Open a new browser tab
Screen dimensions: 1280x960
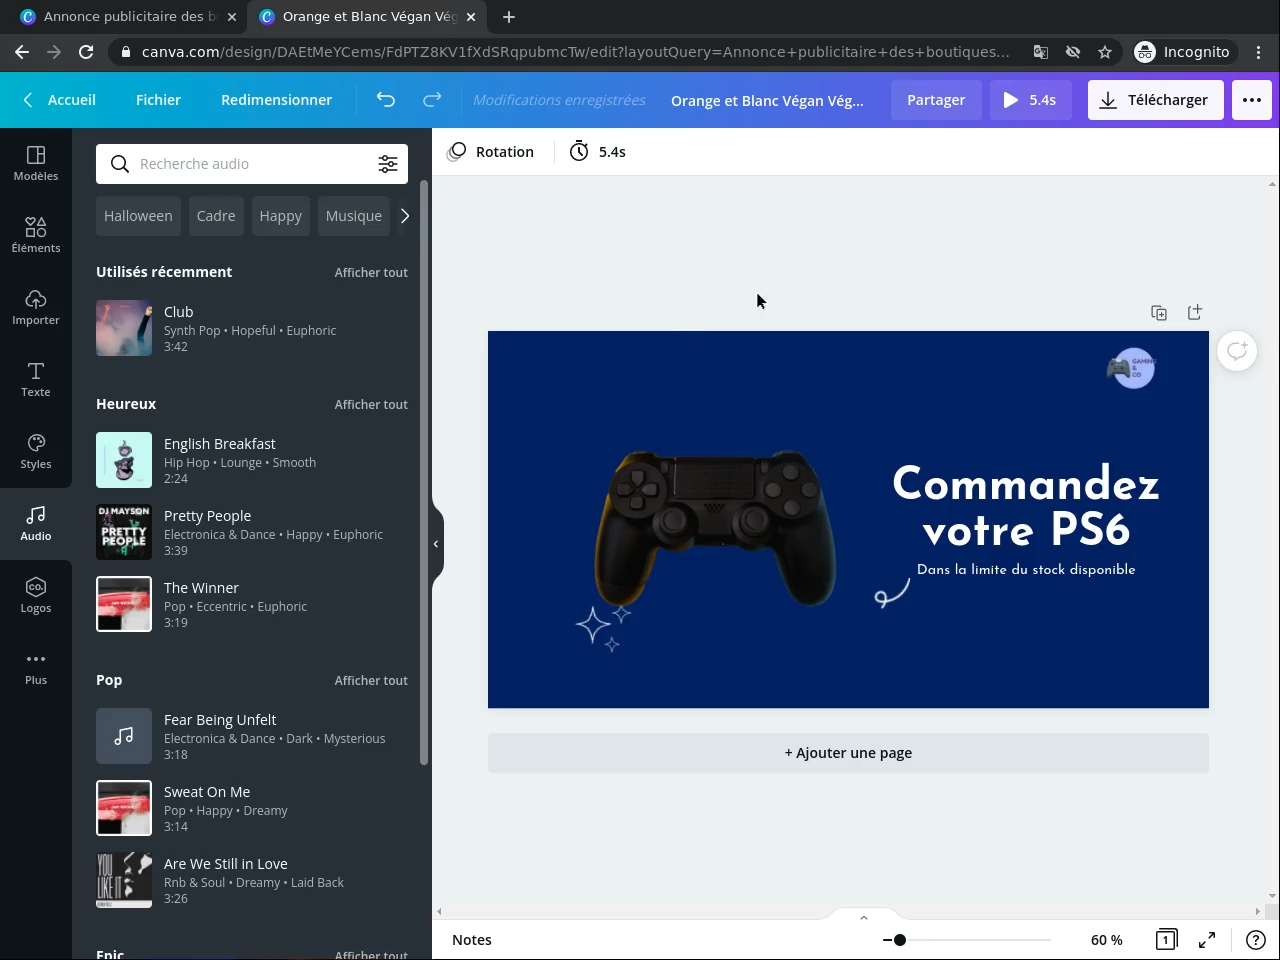(x=509, y=17)
